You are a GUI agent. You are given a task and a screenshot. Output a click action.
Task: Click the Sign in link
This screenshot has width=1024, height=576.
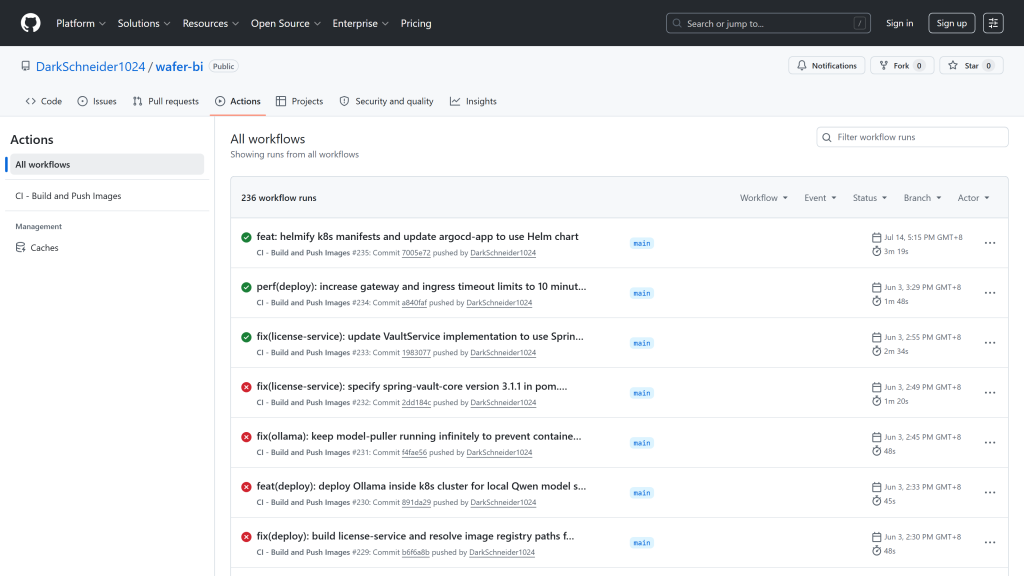(899, 23)
